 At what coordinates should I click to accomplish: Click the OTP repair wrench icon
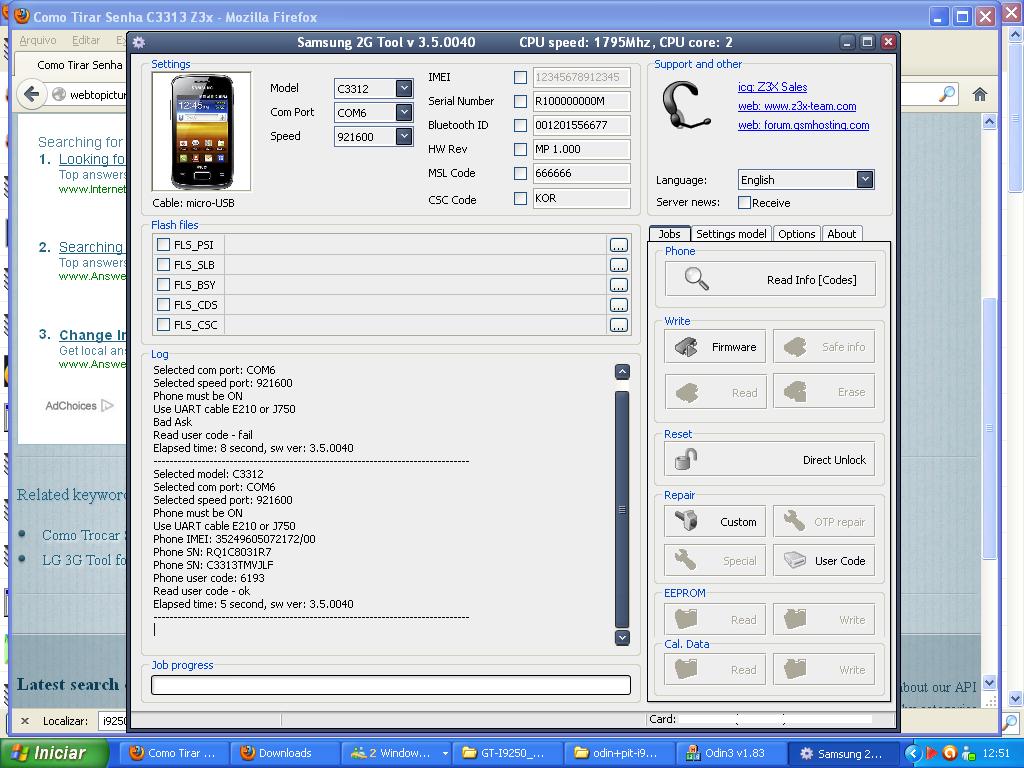point(795,521)
